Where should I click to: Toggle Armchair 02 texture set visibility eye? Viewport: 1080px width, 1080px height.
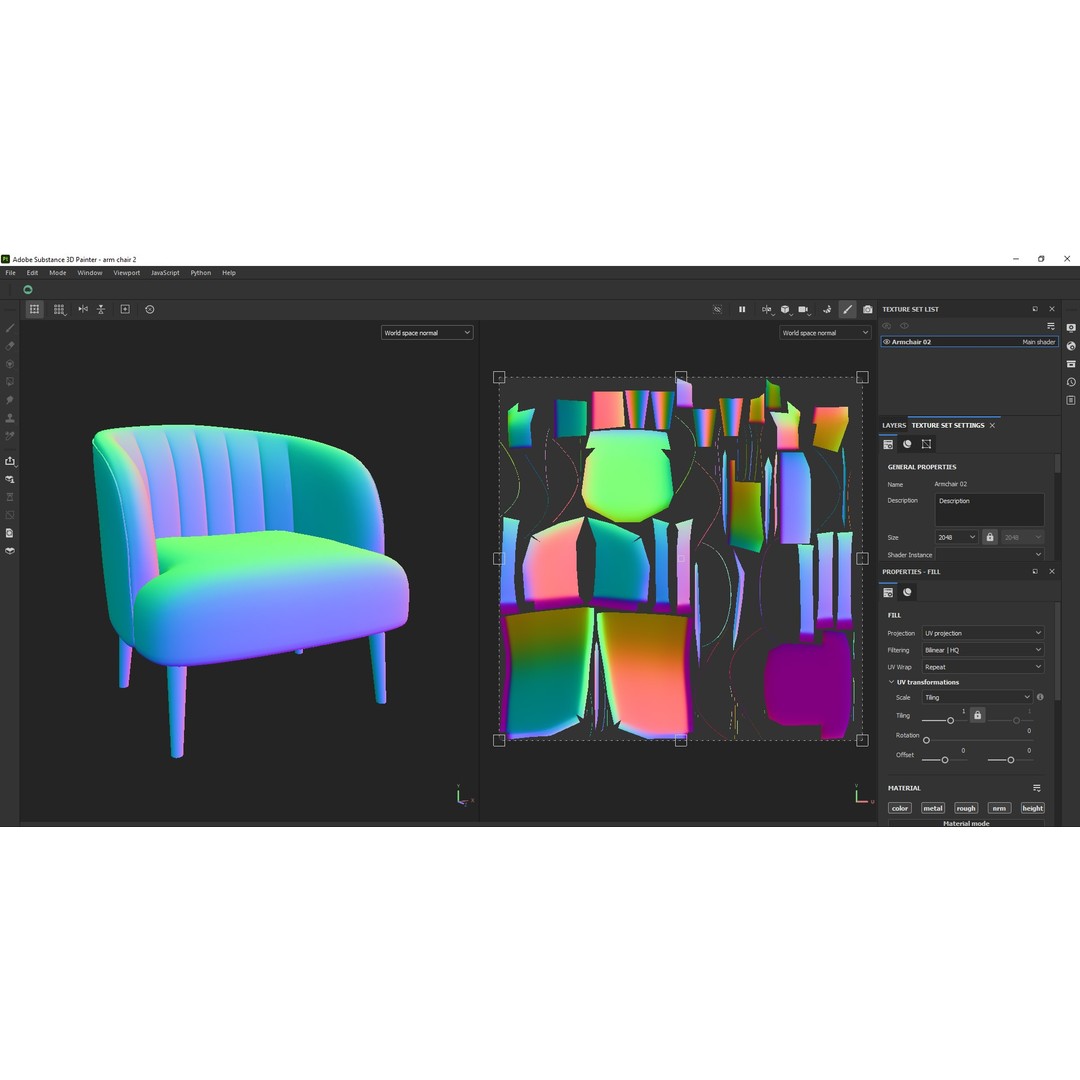pyautogui.click(x=886, y=342)
